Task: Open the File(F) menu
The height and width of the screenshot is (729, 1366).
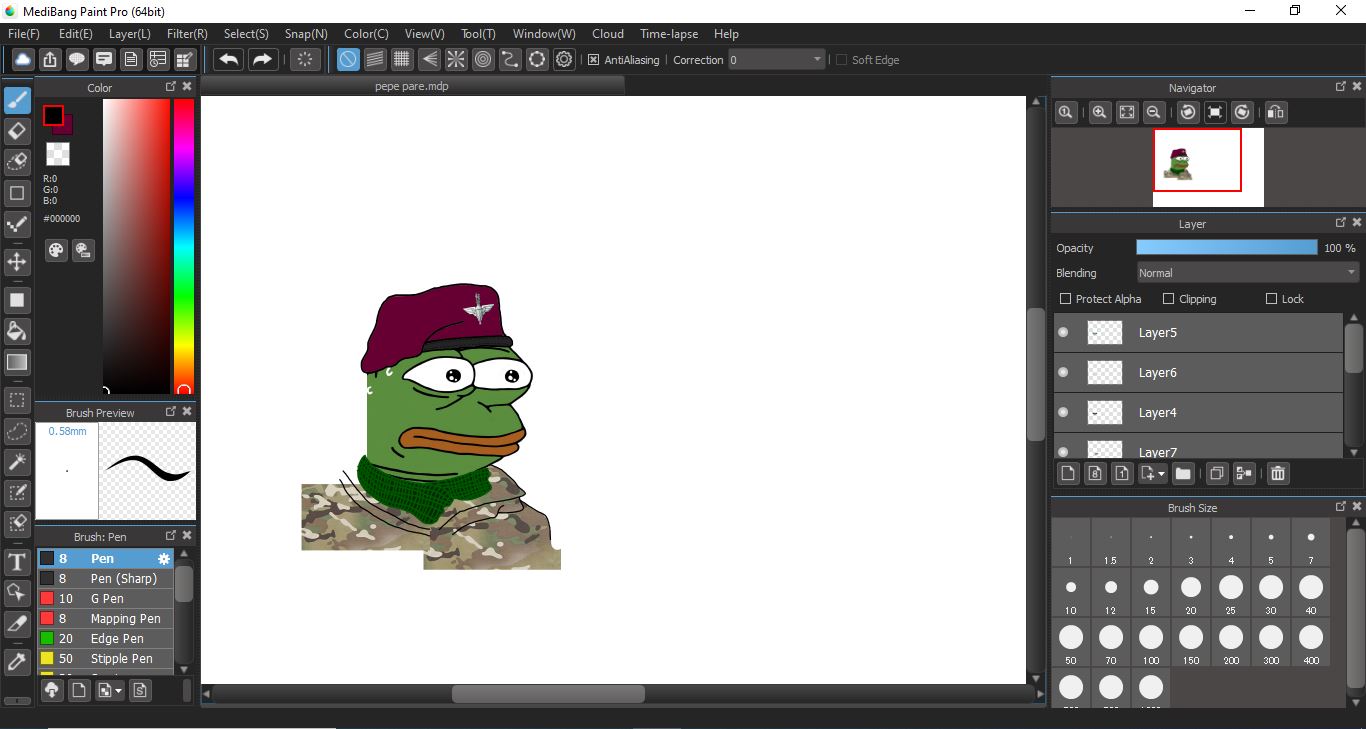Action: [24, 34]
